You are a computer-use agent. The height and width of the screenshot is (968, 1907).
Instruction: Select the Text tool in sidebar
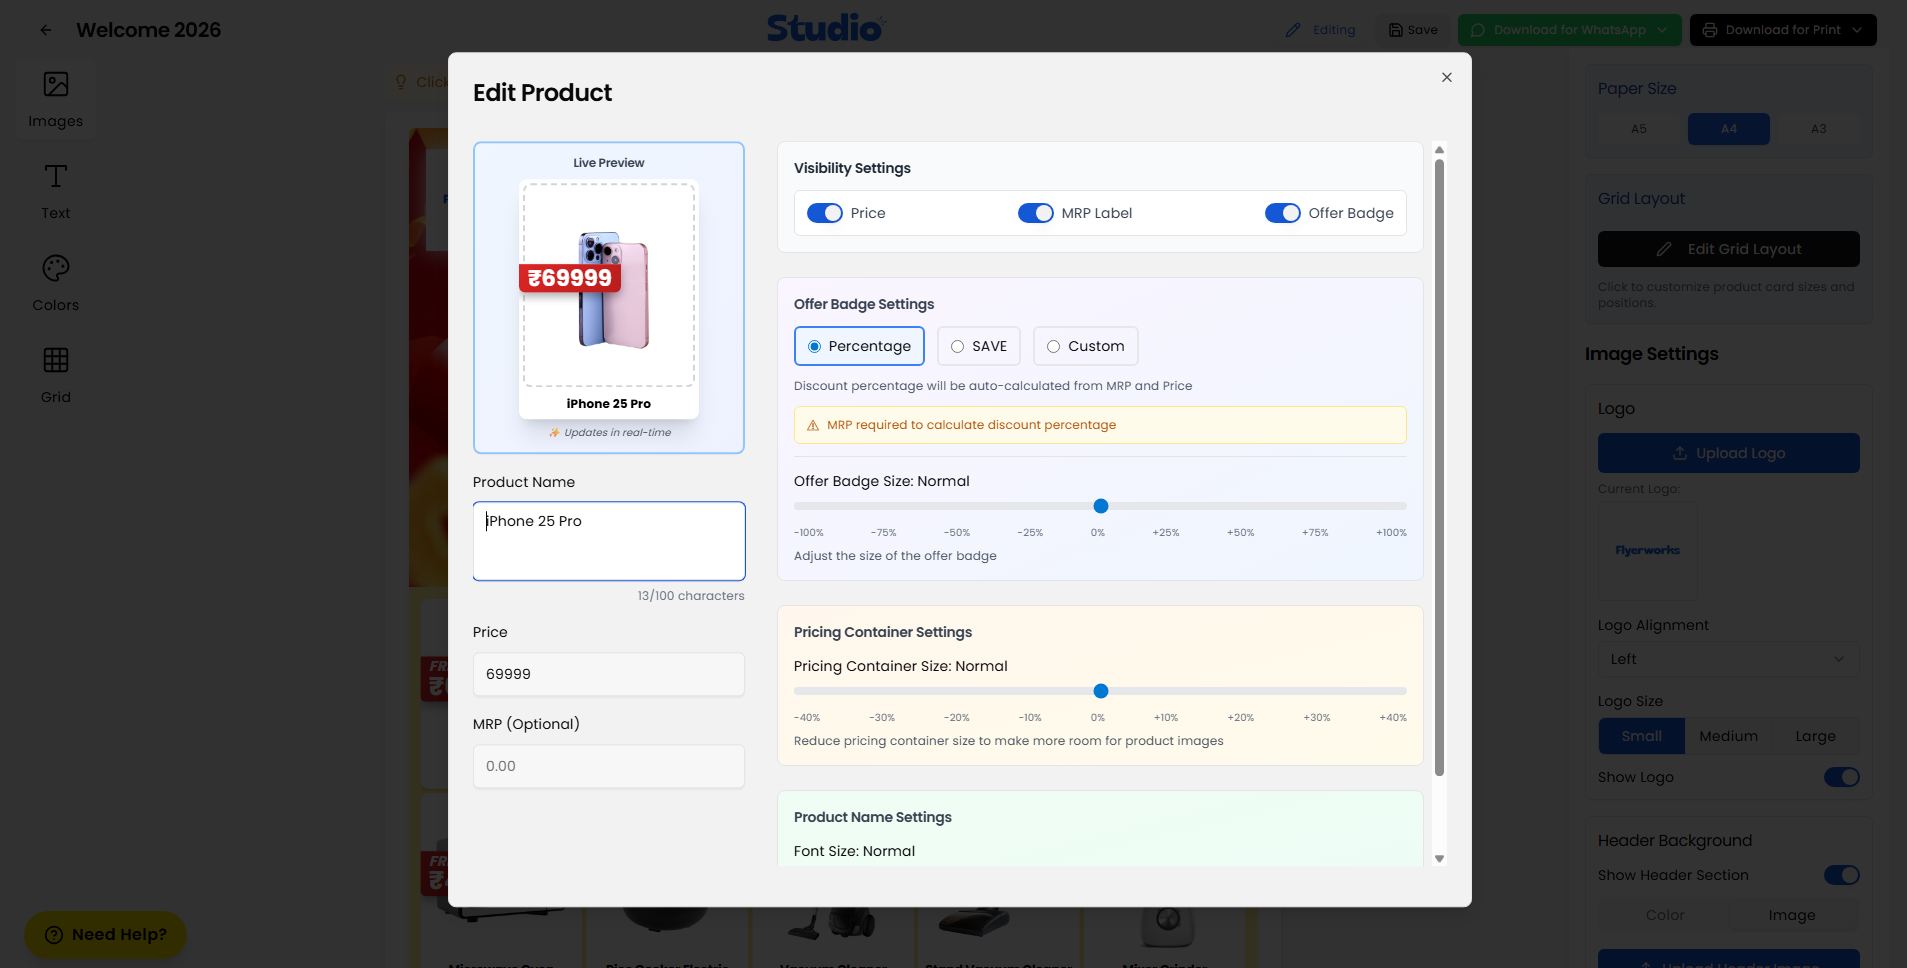pyautogui.click(x=56, y=191)
